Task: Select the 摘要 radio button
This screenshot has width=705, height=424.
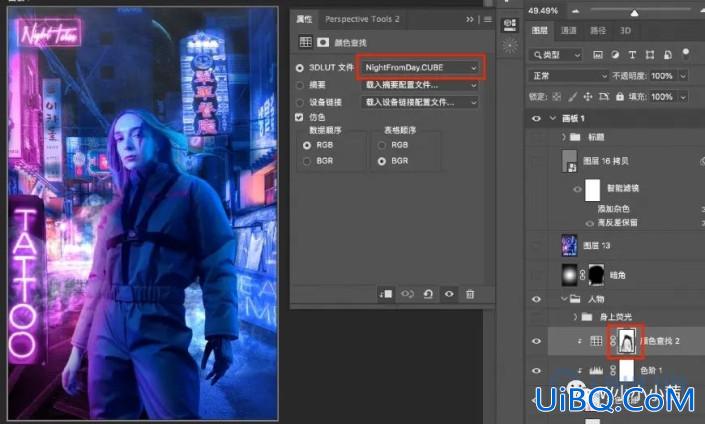Action: point(300,85)
